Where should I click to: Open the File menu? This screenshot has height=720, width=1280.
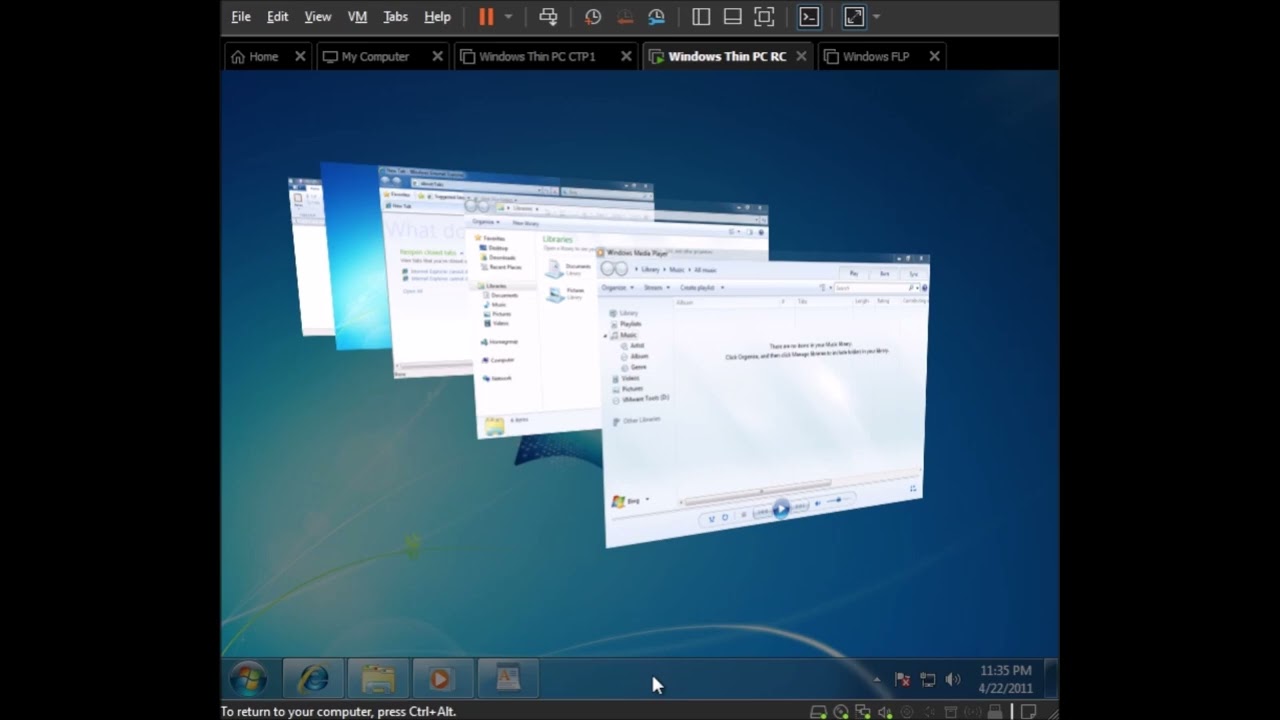241,17
